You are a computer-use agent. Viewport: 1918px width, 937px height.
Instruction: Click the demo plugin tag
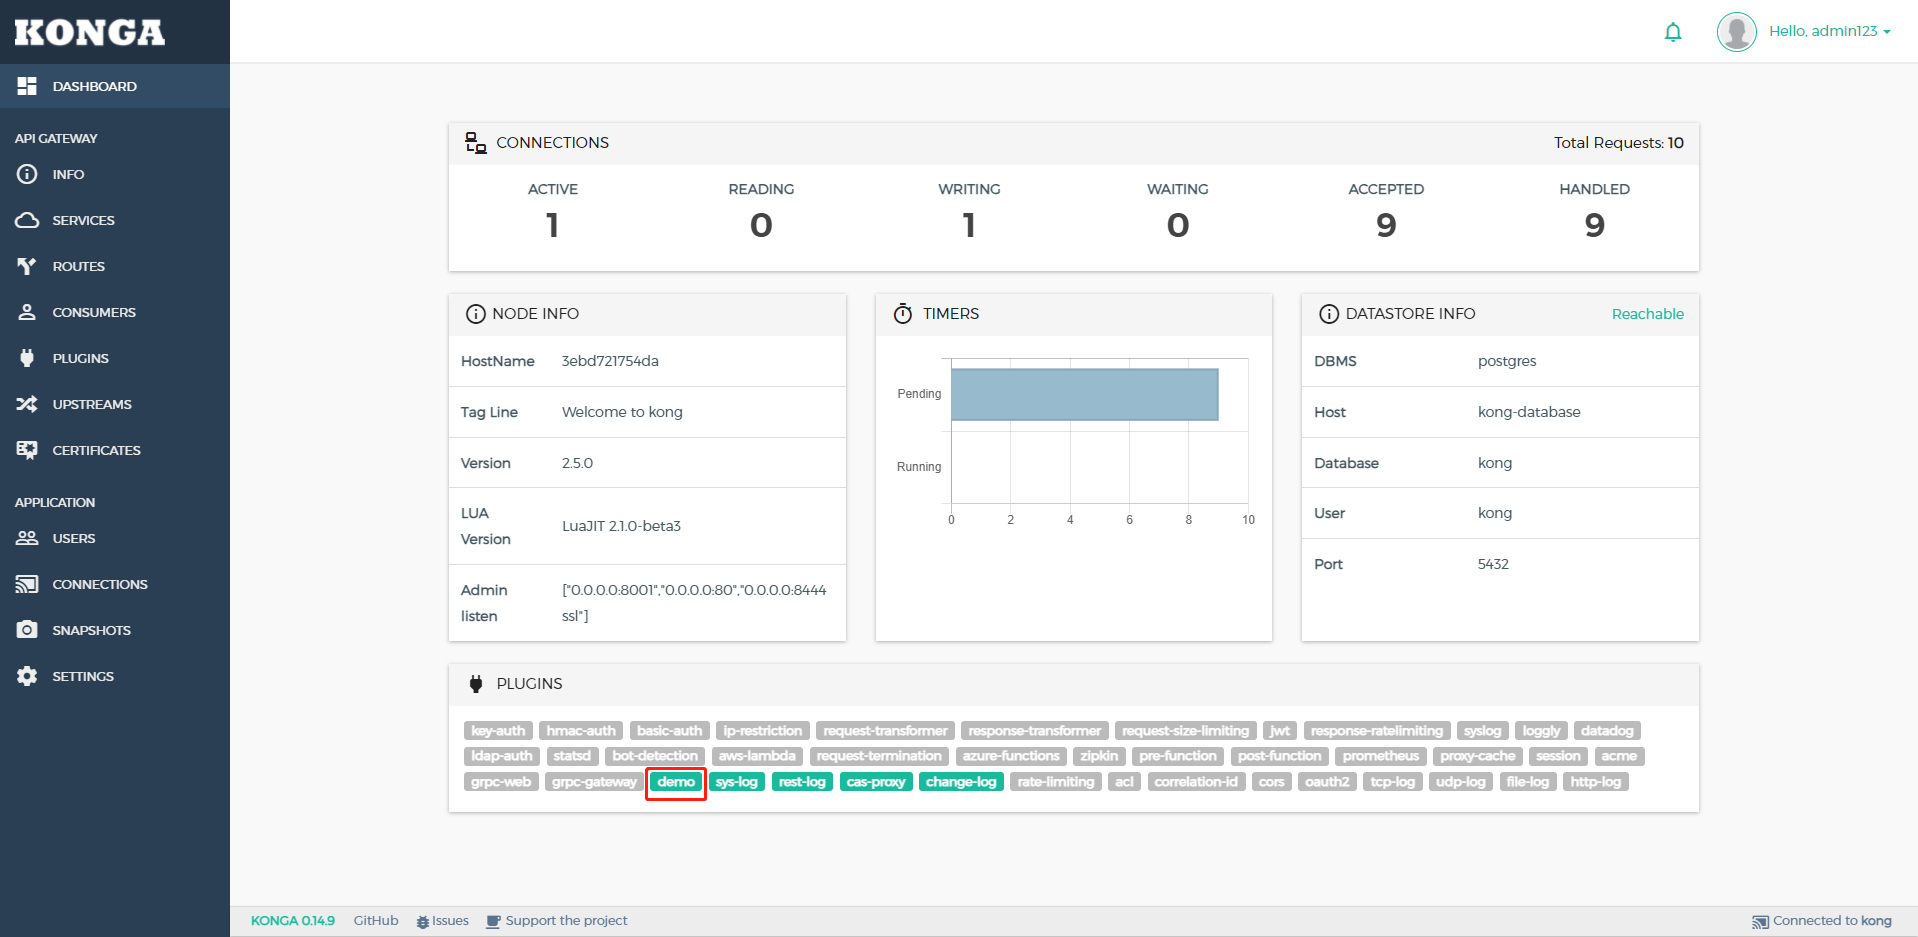676,782
